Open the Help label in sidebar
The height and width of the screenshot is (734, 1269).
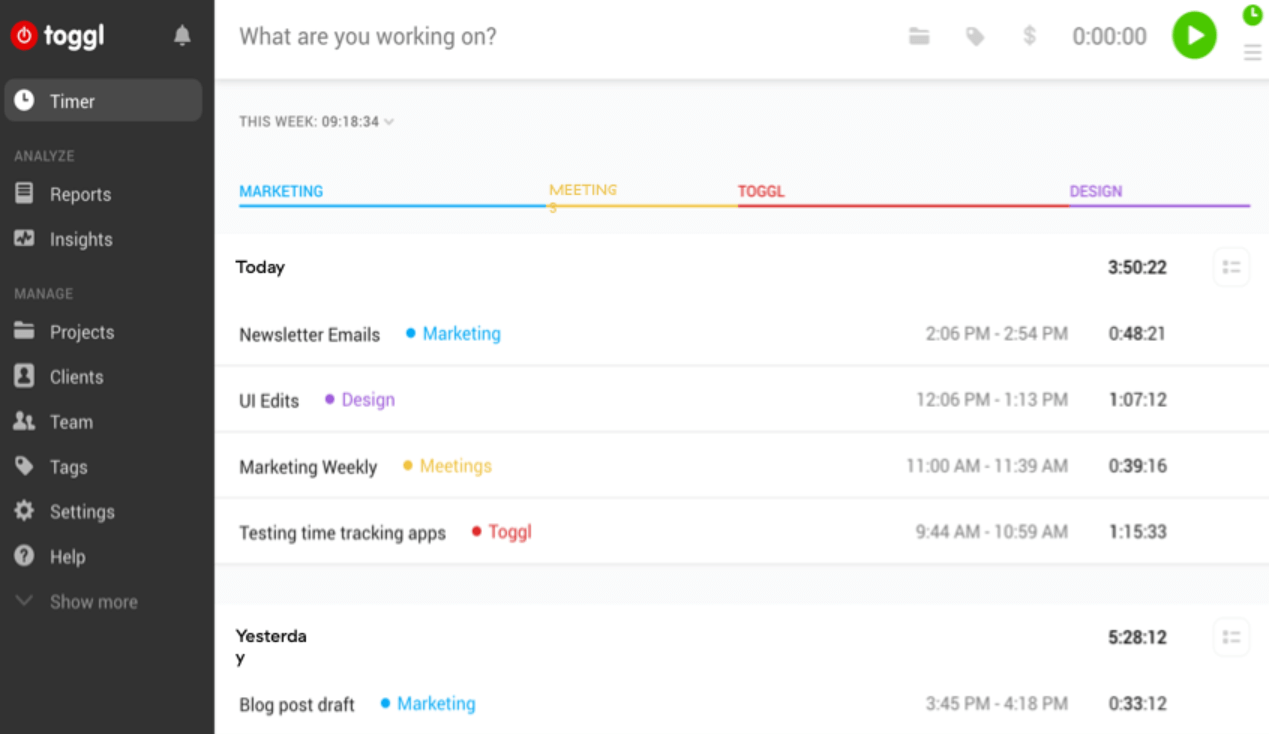(x=67, y=557)
